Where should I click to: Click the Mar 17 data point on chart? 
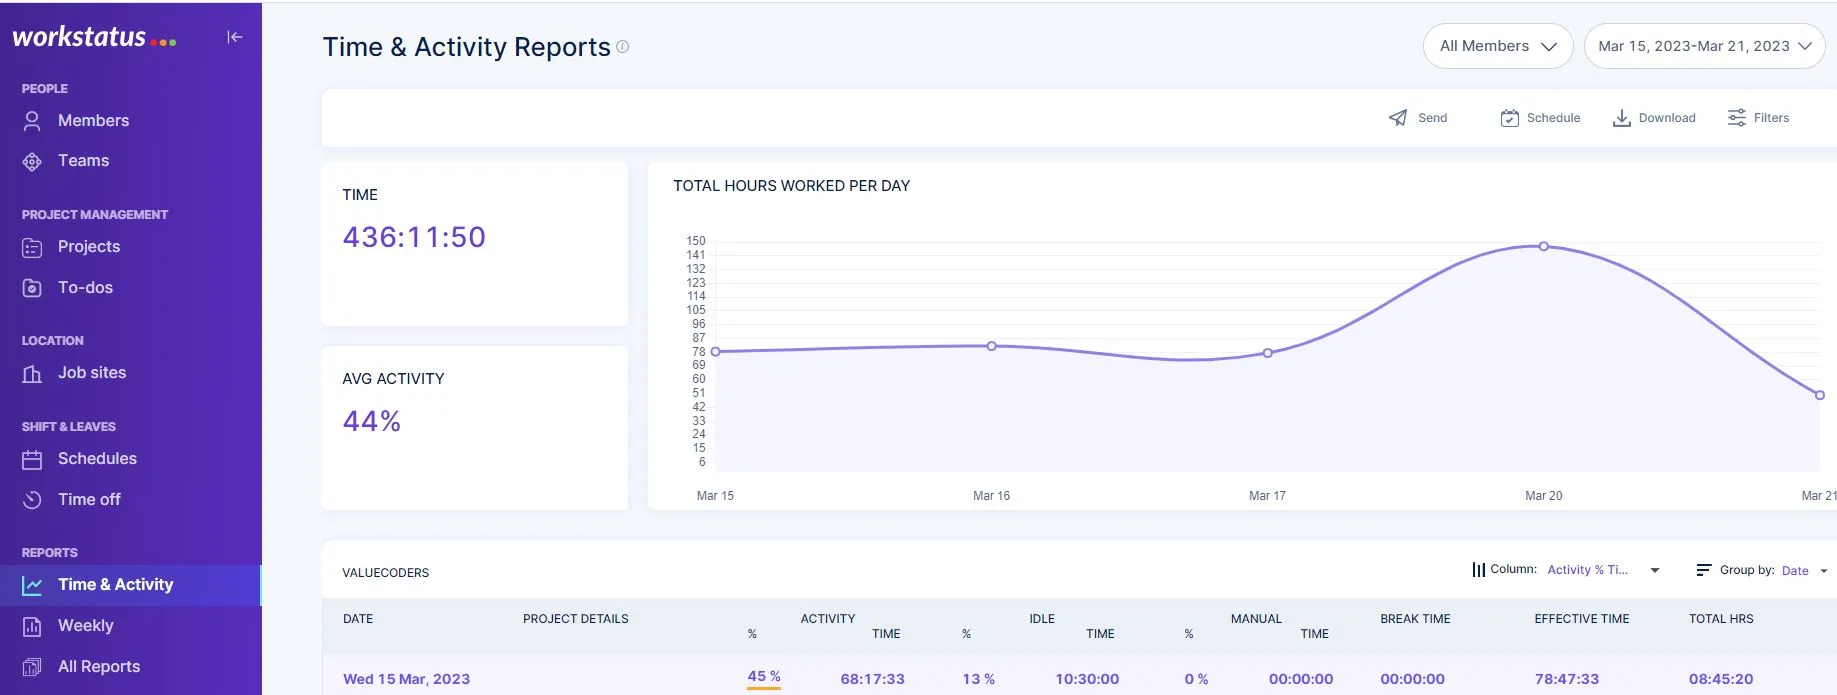1268,353
